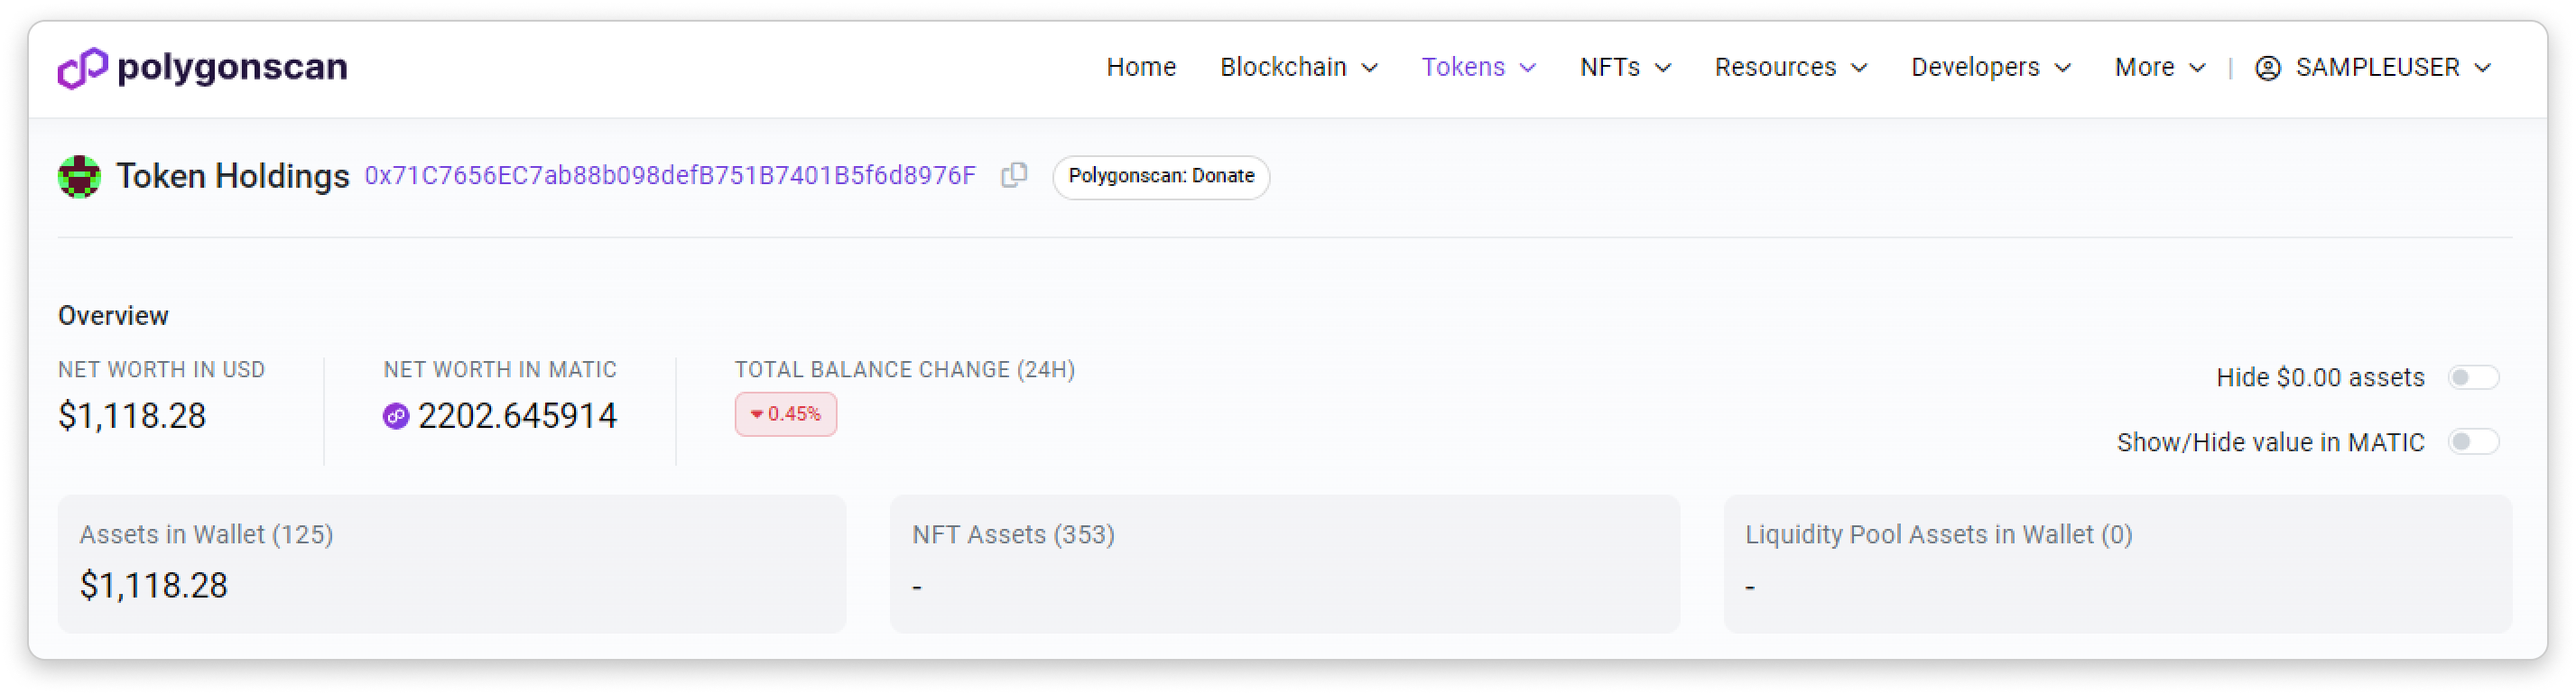Go to the Home page

1141,68
